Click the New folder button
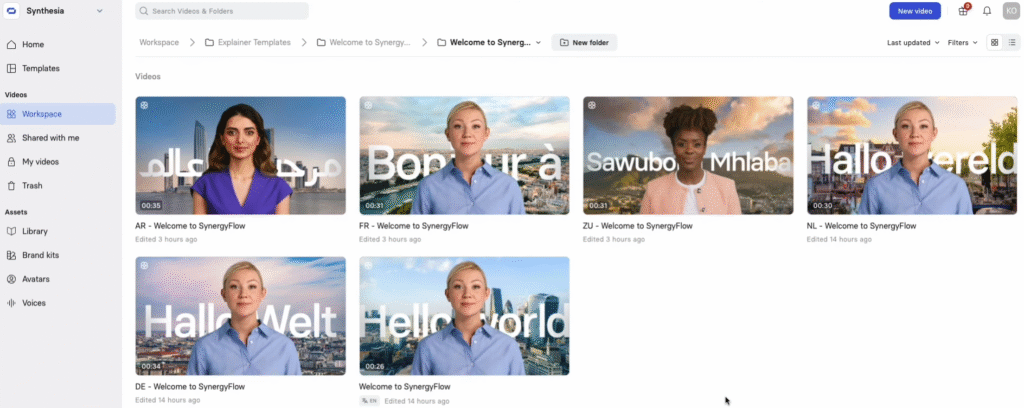Viewport: 1024px width, 408px height. (x=584, y=42)
